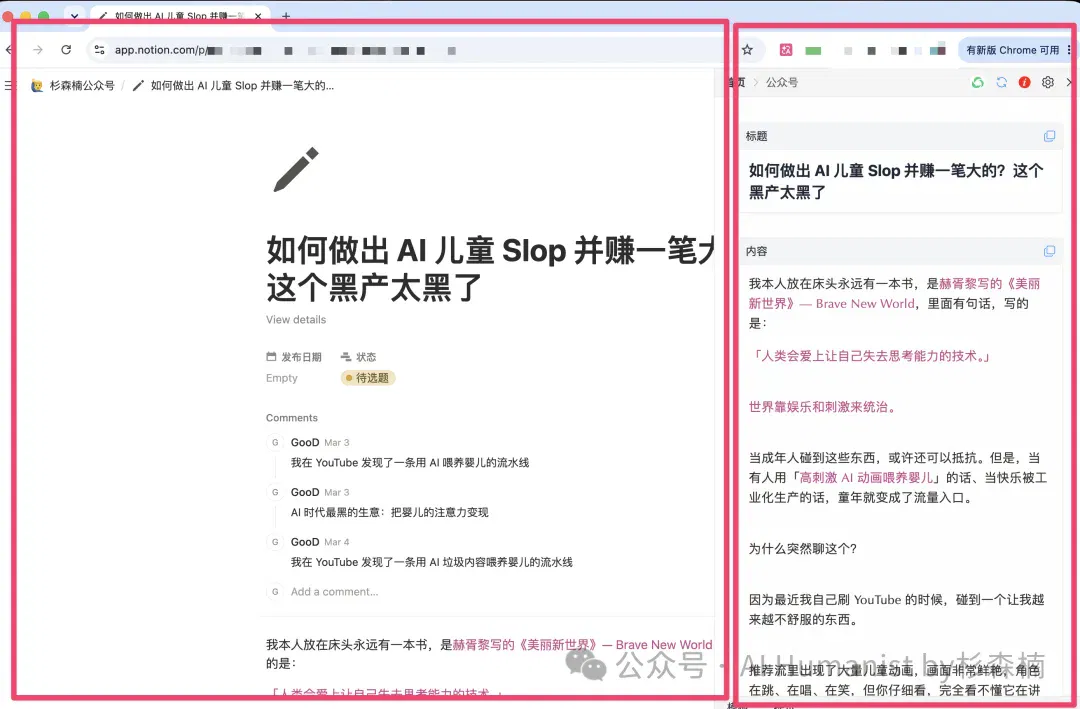This screenshot has height=709, width=1080.
Task: Select comment AI 时代最黑的生意
Action: [x=389, y=512]
